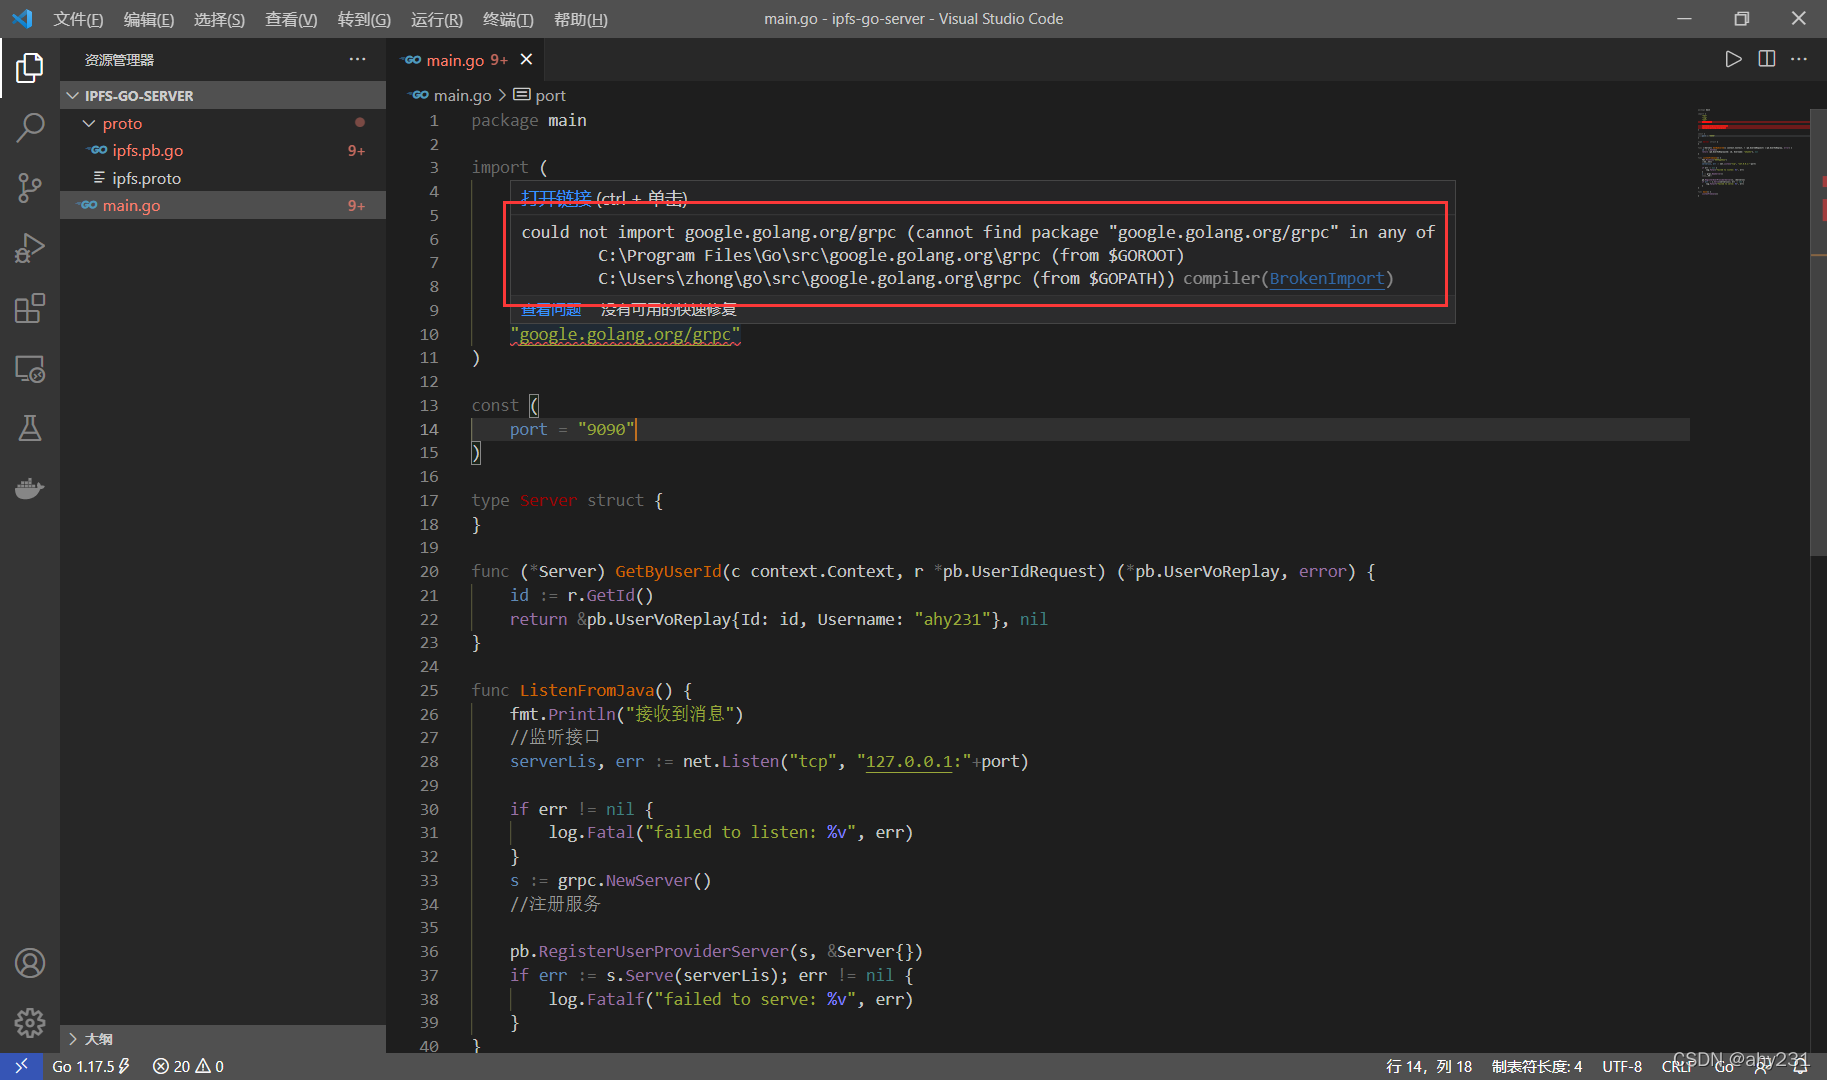Close the main.go editor tab
The width and height of the screenshot is (1827, 1080).
pyautogui.click(x=526, y=60)
